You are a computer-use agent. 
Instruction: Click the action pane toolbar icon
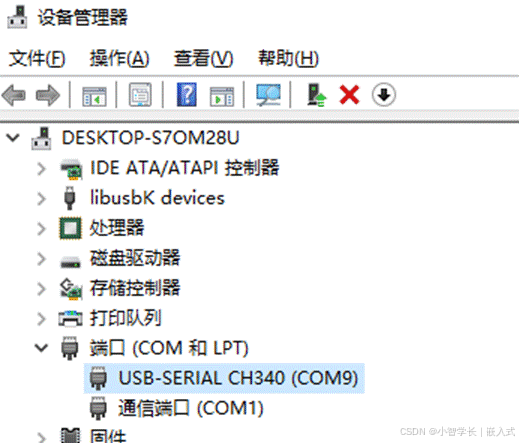(x=222, y=97)
